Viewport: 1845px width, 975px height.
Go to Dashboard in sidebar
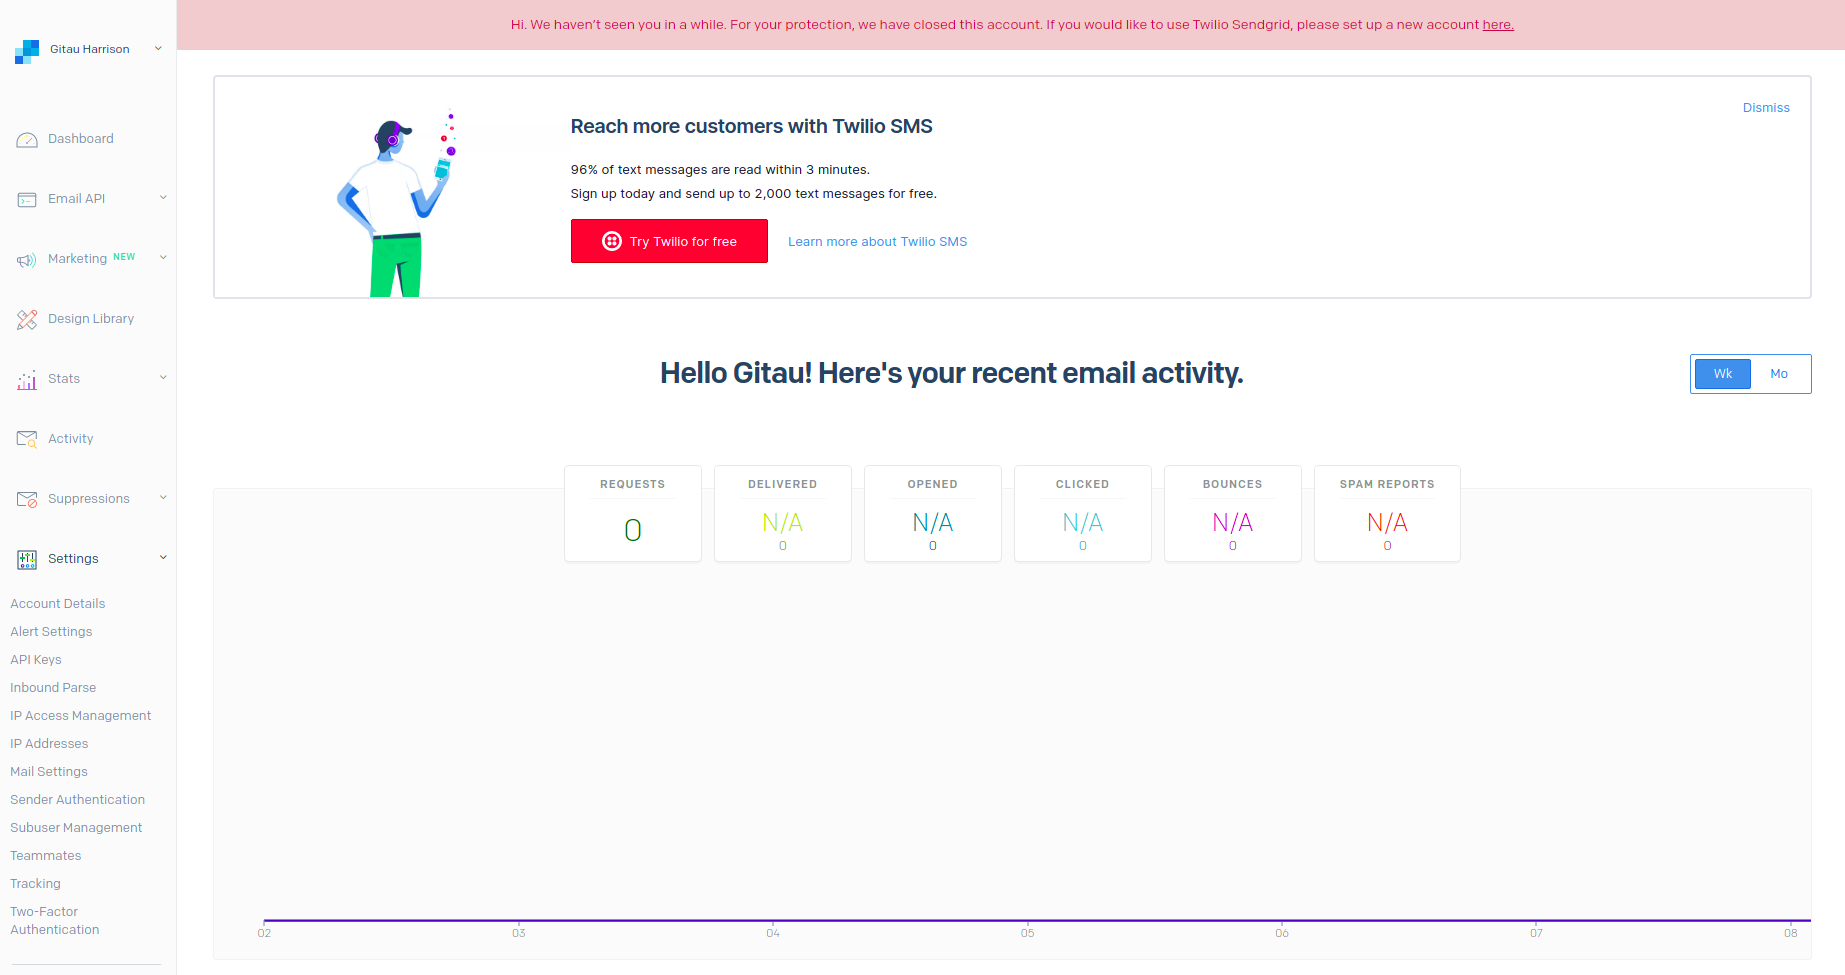point(81,139)
